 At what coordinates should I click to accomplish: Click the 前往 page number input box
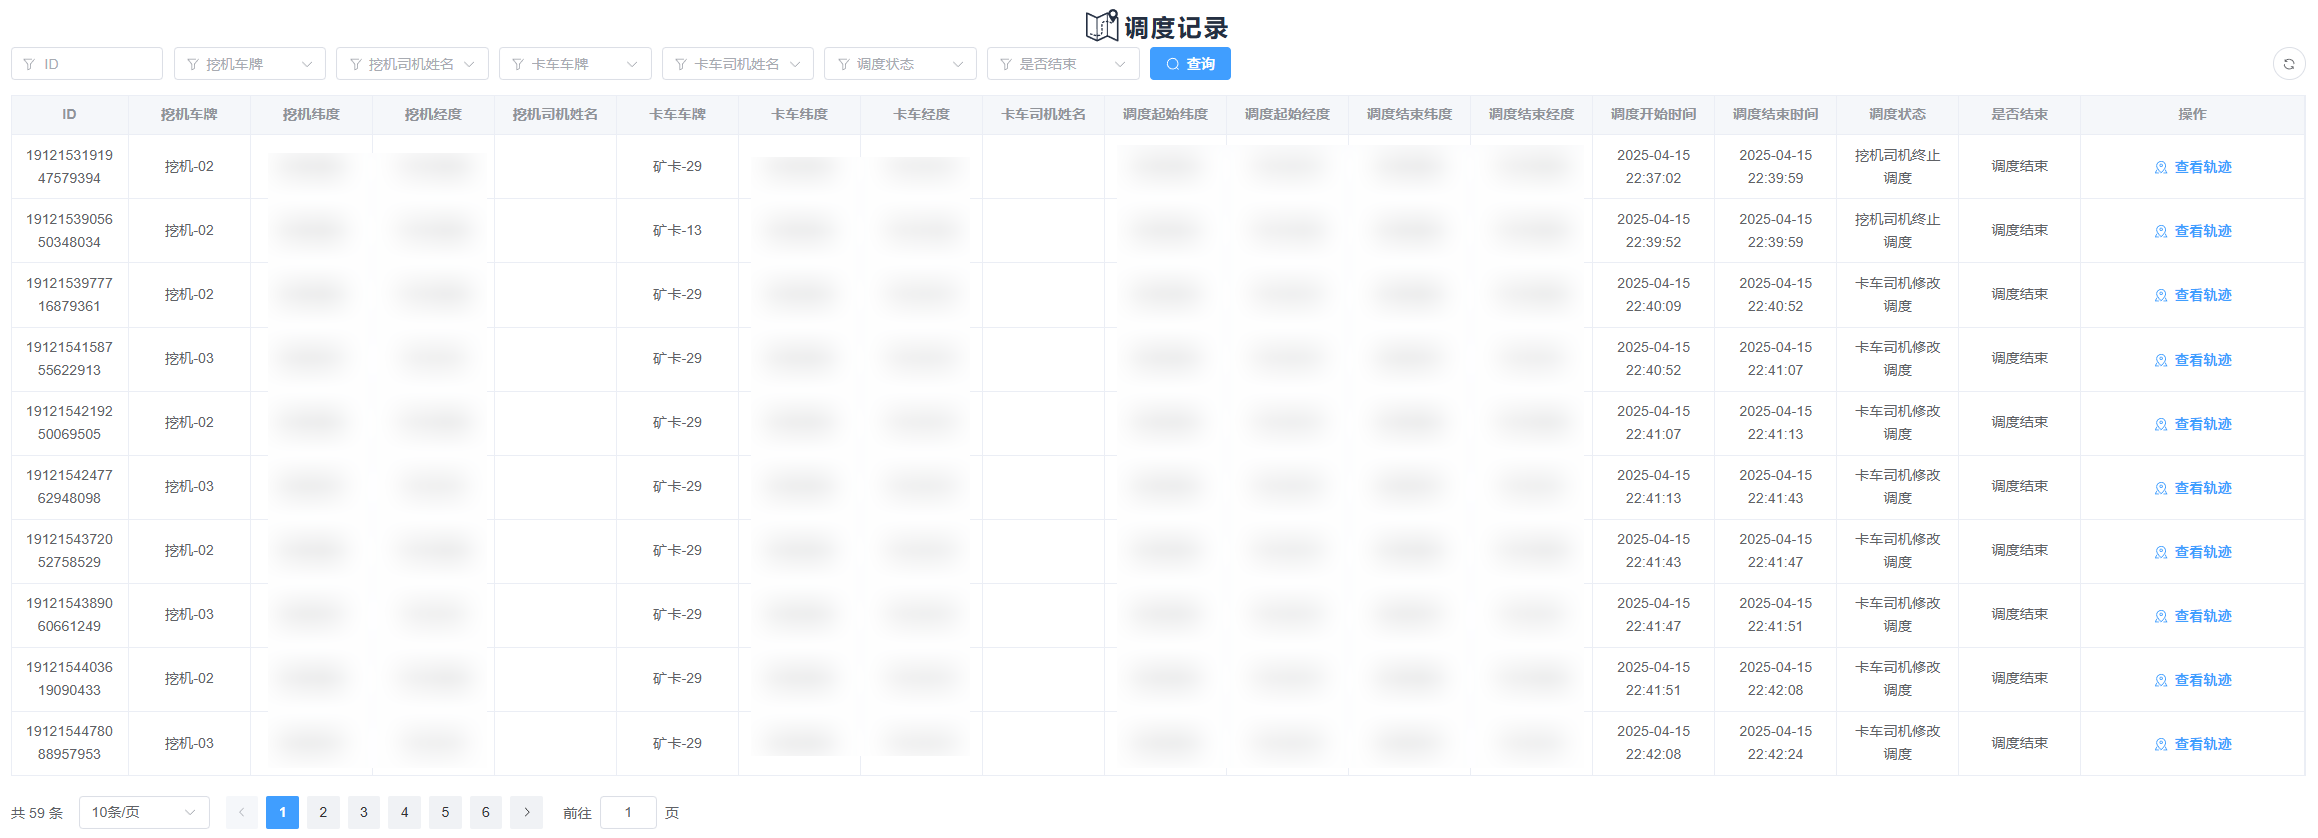[x=628, y=812]
